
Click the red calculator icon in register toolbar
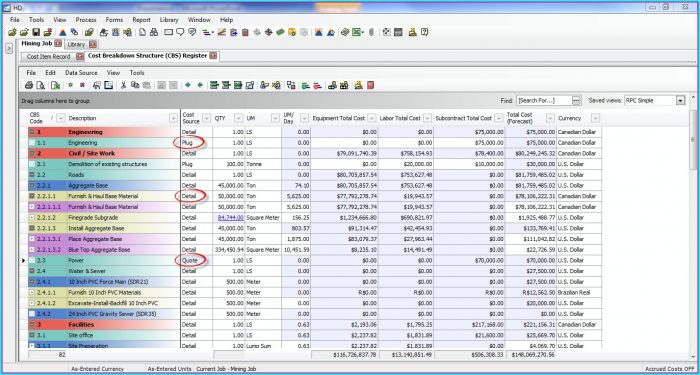[x=370, y=85]
